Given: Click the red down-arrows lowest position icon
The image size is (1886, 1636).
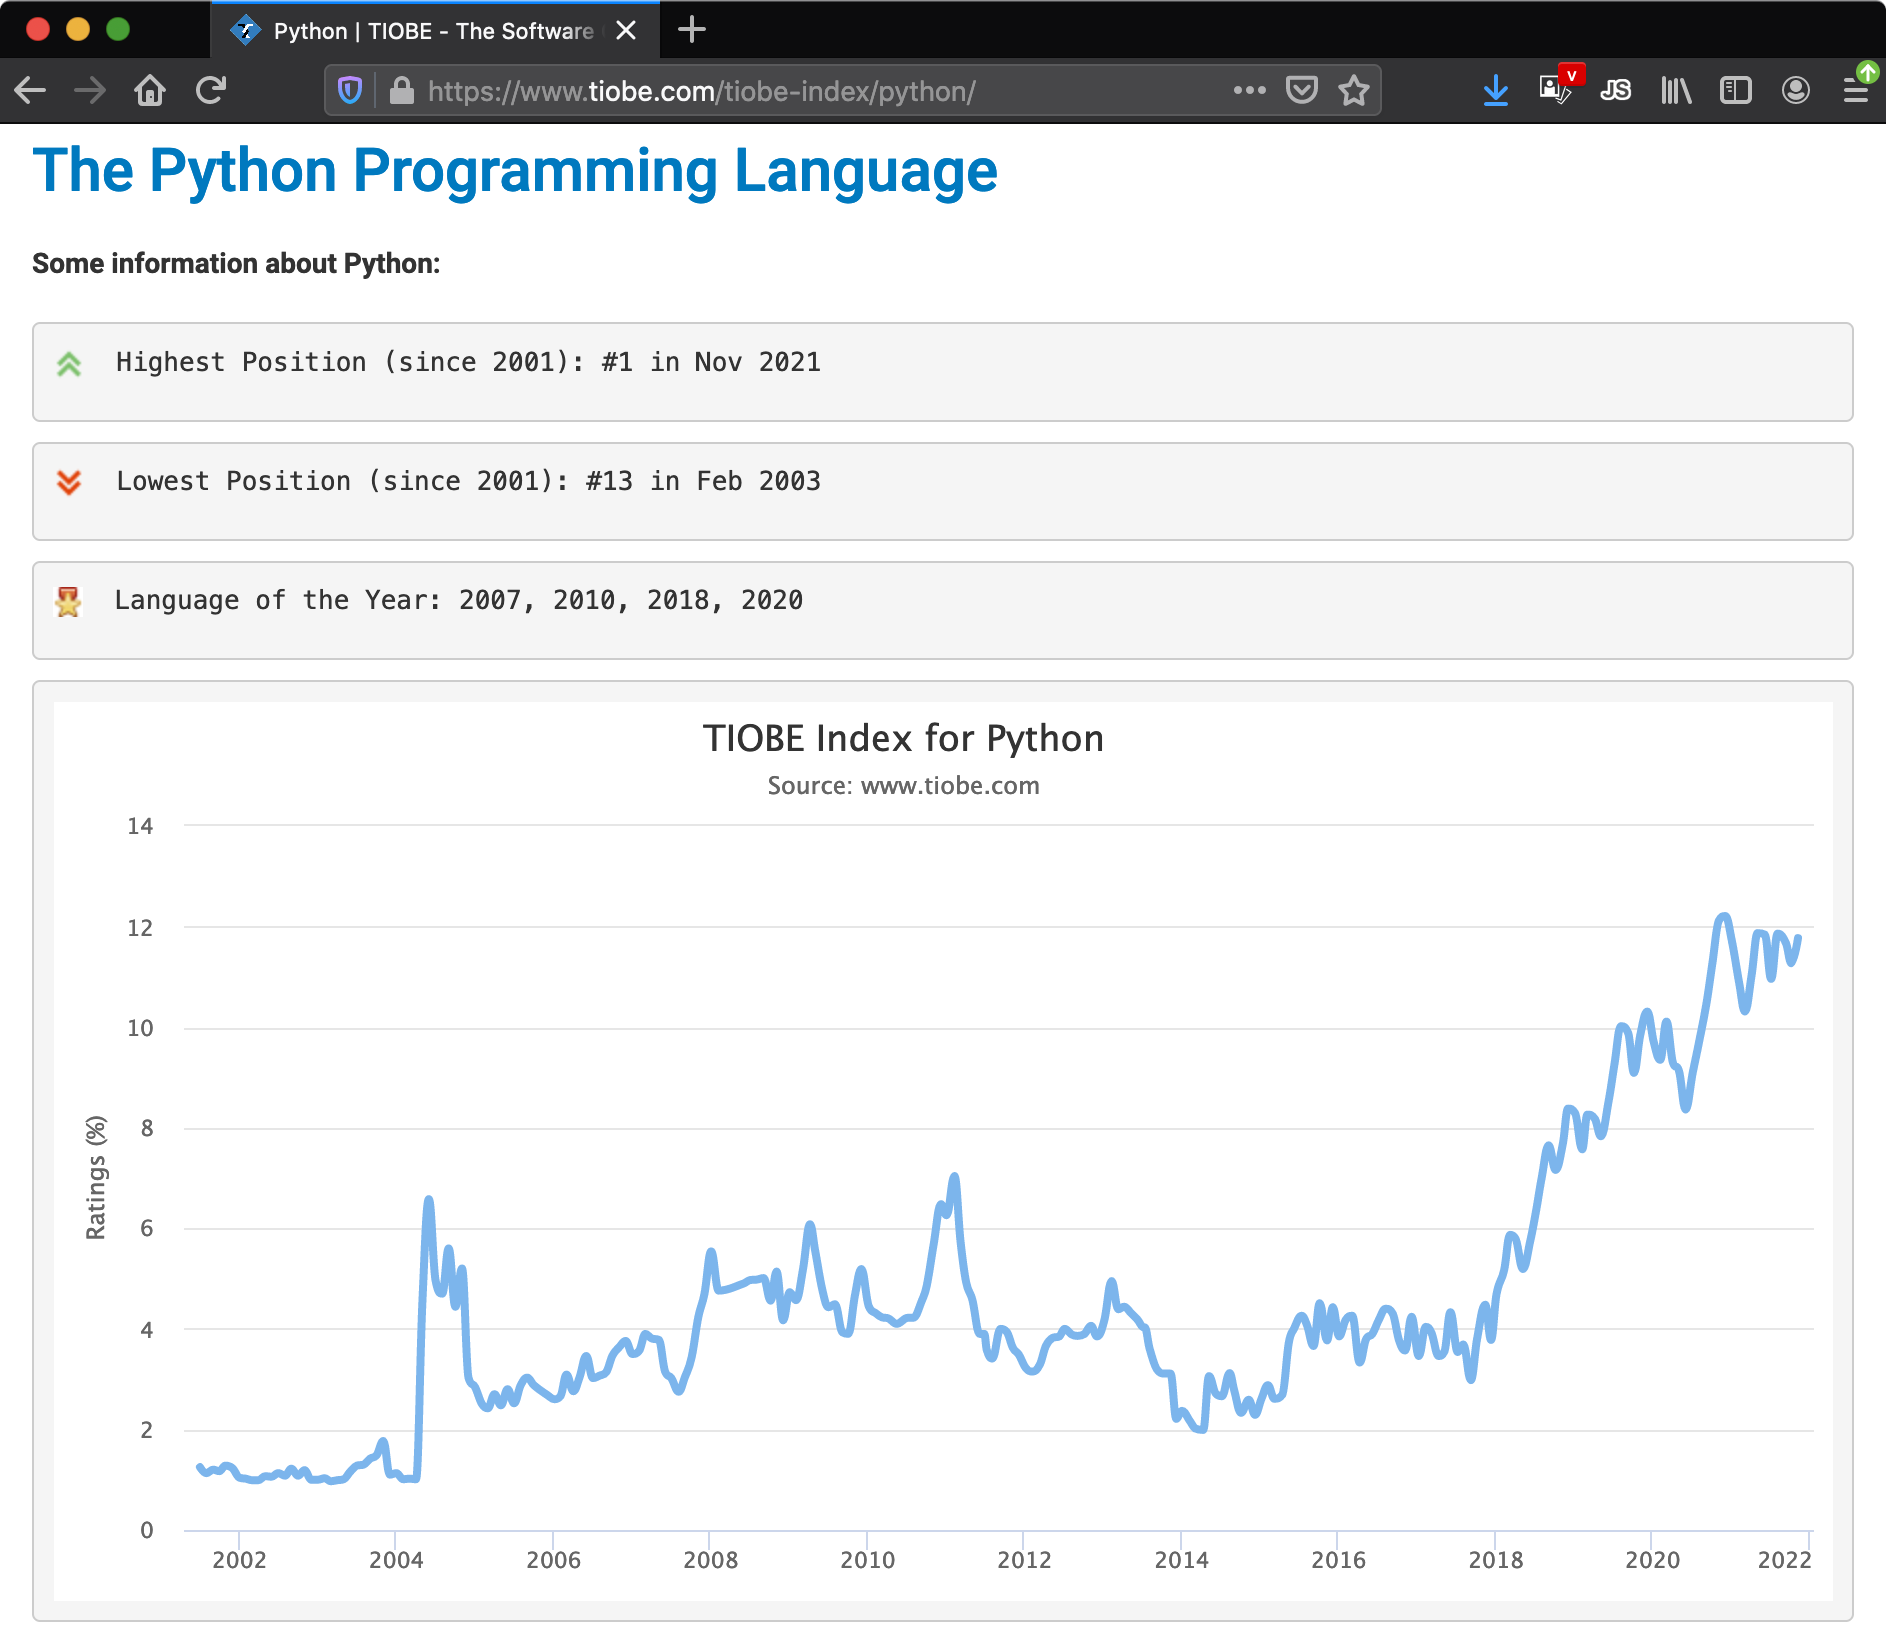Looking at the screenshot, I should (x=69, y=482).
